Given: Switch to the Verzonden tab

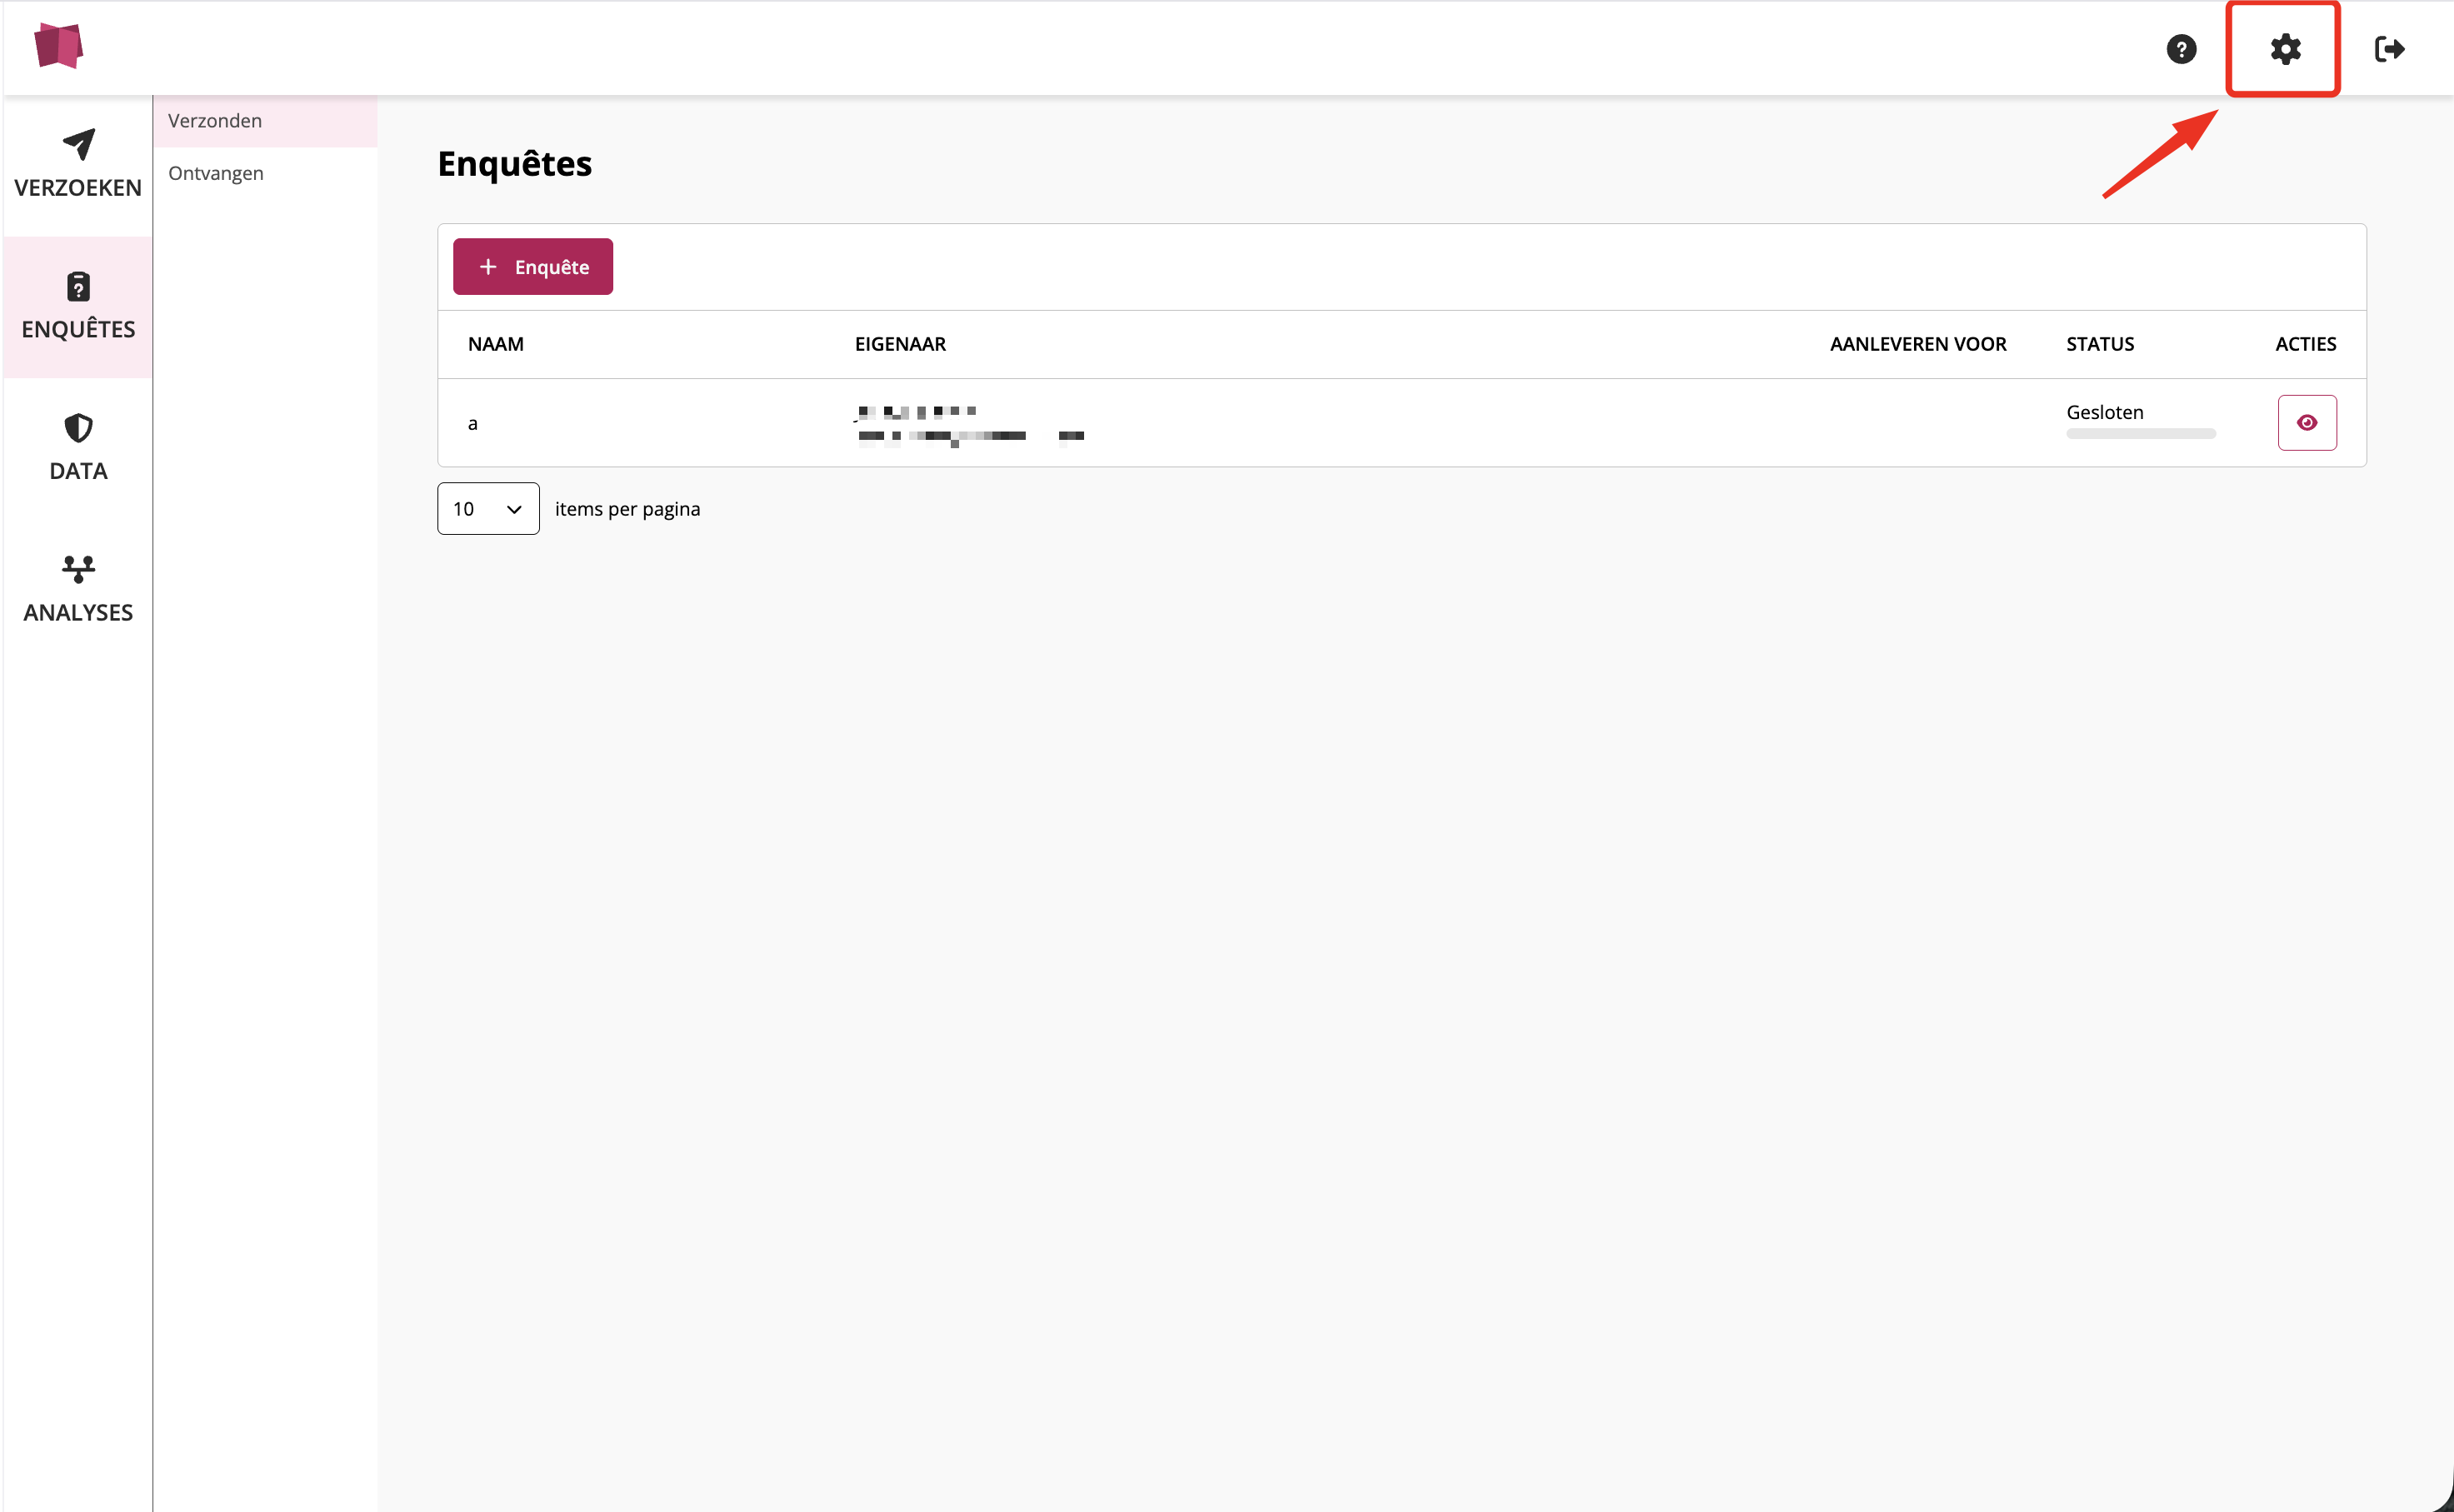Looking at the screenshot, I should click(x=215, y=121).
